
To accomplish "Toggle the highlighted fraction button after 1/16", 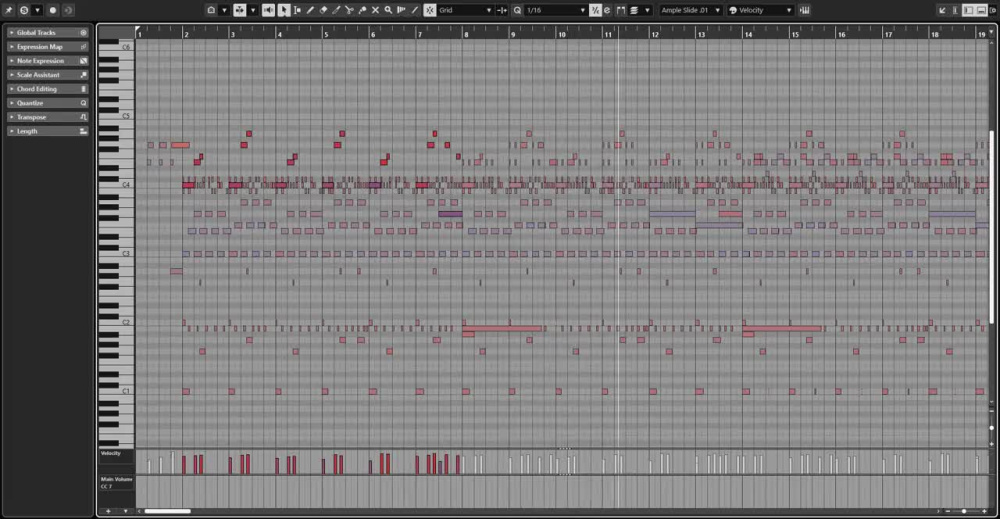I will click(x=595, y=10).
